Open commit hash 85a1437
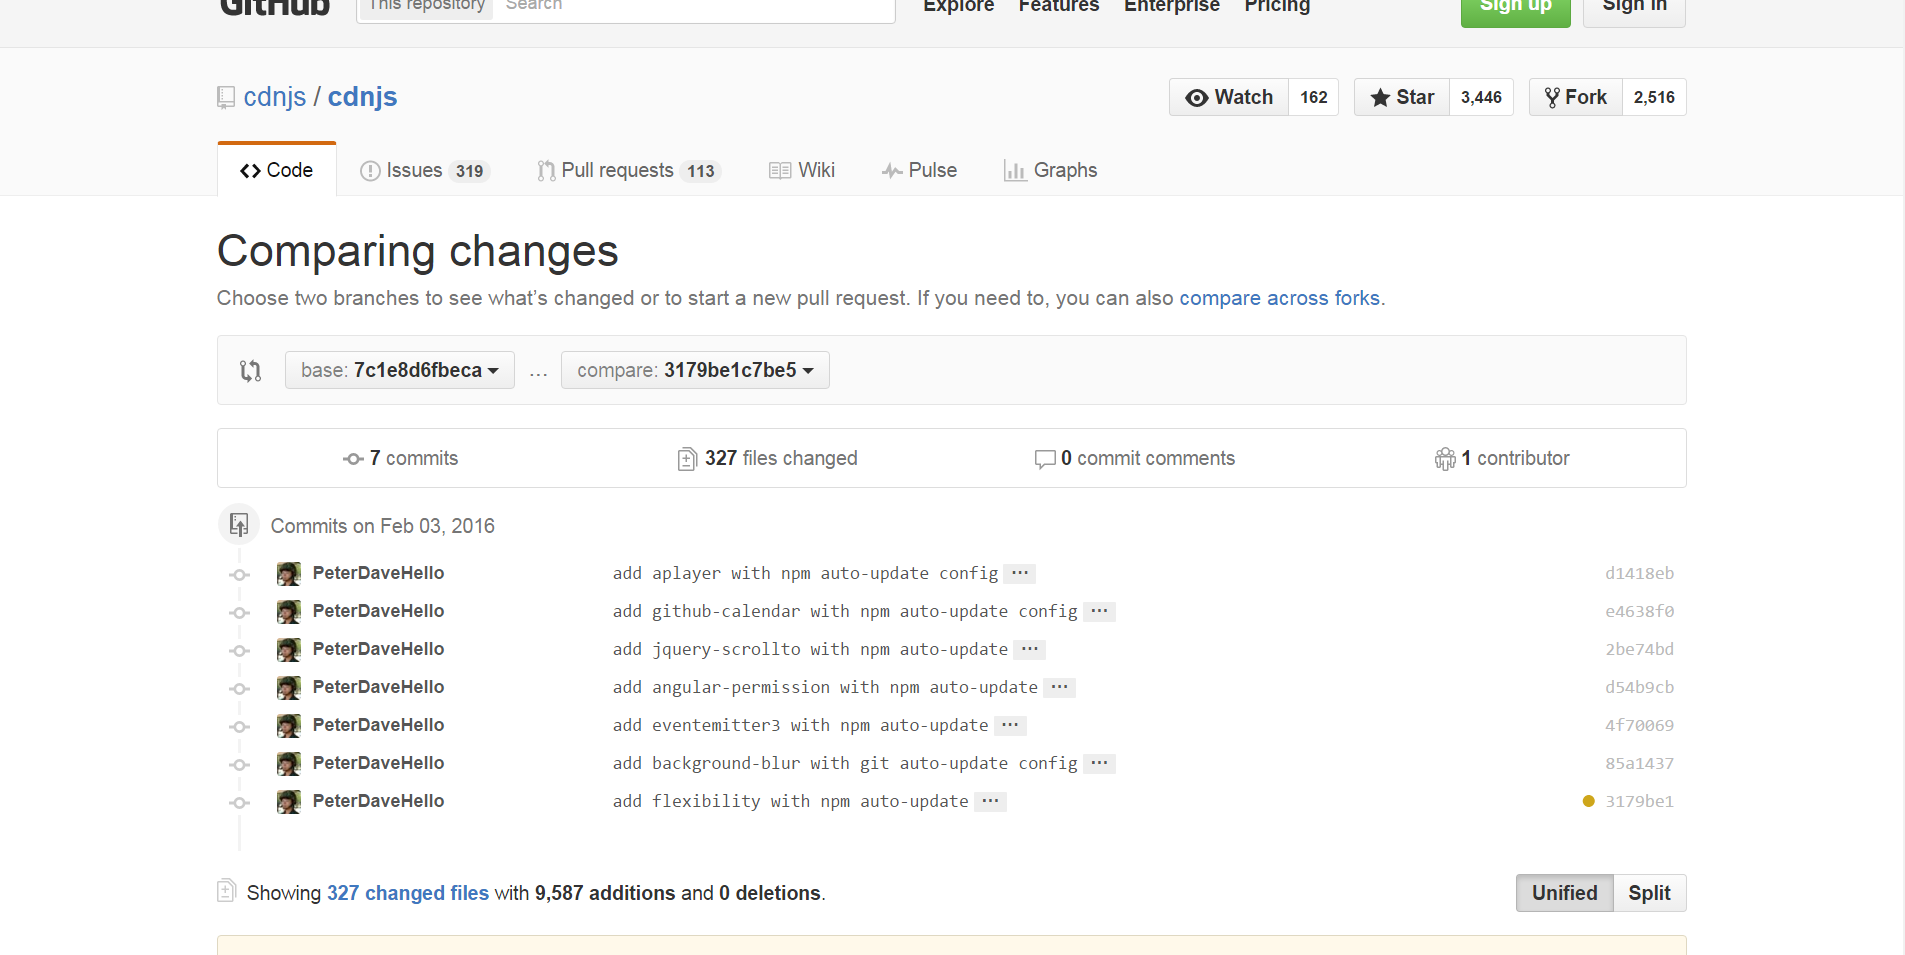Screen dimensions: 1905x955 coord(1639,763)
